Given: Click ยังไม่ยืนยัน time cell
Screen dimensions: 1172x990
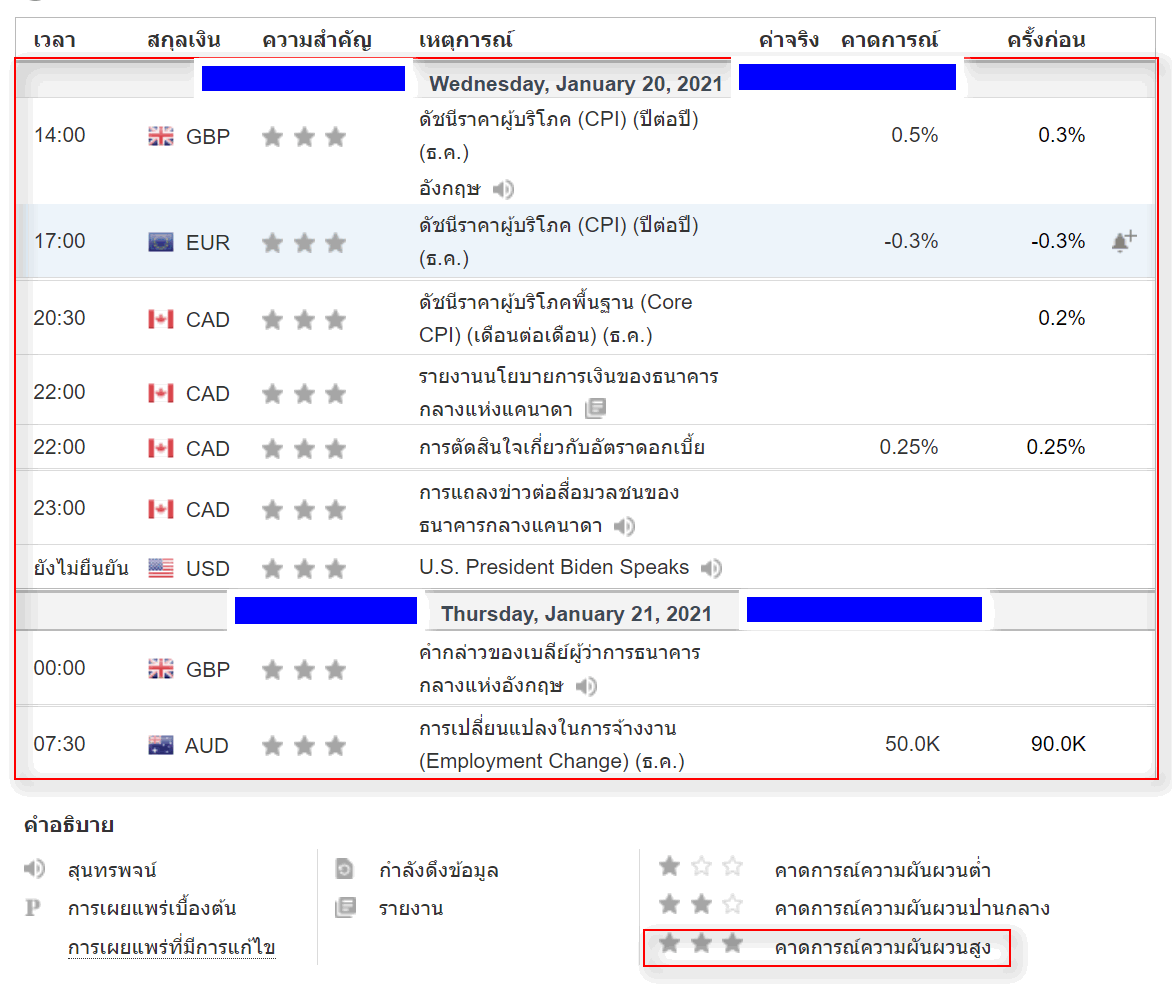Looking at the screenshot, I should tap(81, 568).
